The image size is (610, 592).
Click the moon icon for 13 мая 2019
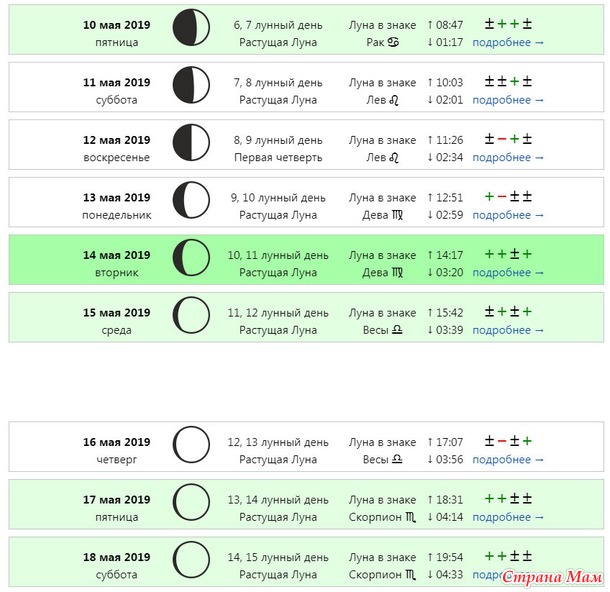tap(191, 201)
